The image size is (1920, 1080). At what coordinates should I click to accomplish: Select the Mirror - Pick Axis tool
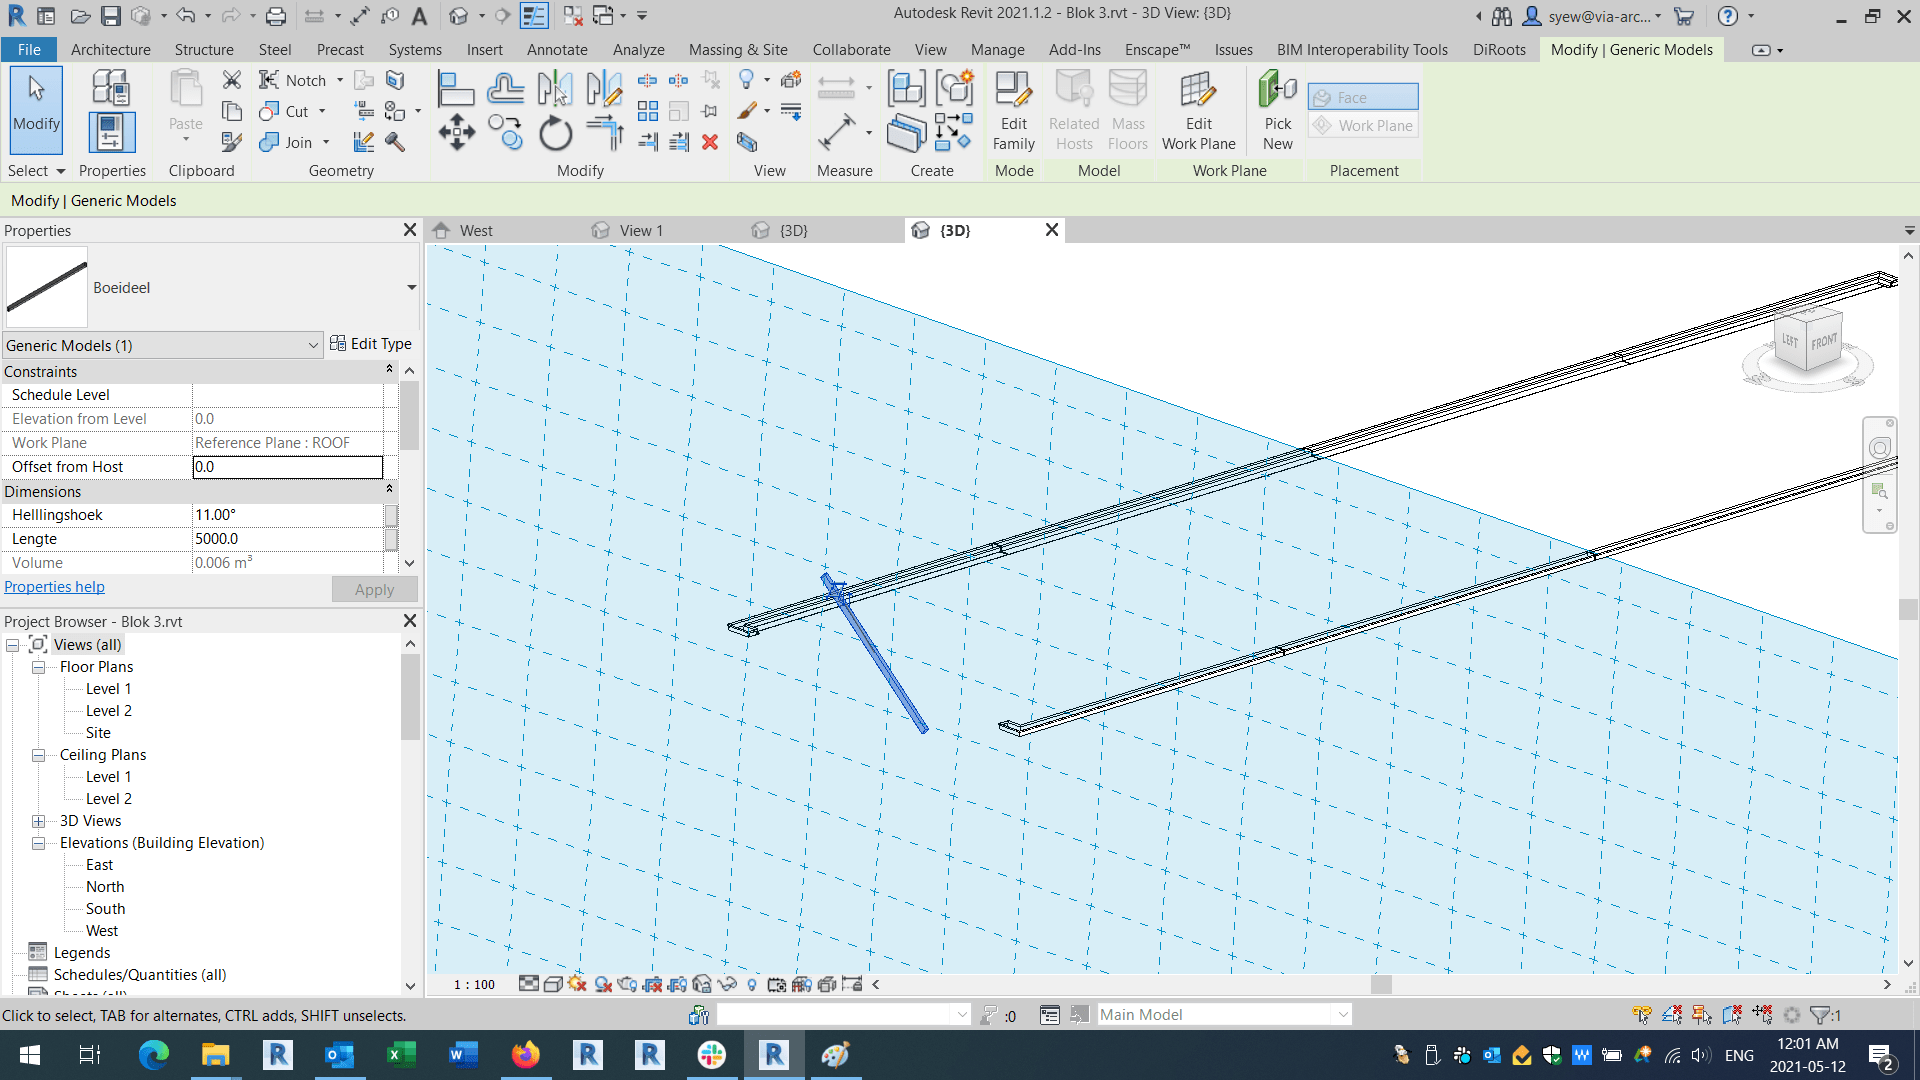(554, 89)
